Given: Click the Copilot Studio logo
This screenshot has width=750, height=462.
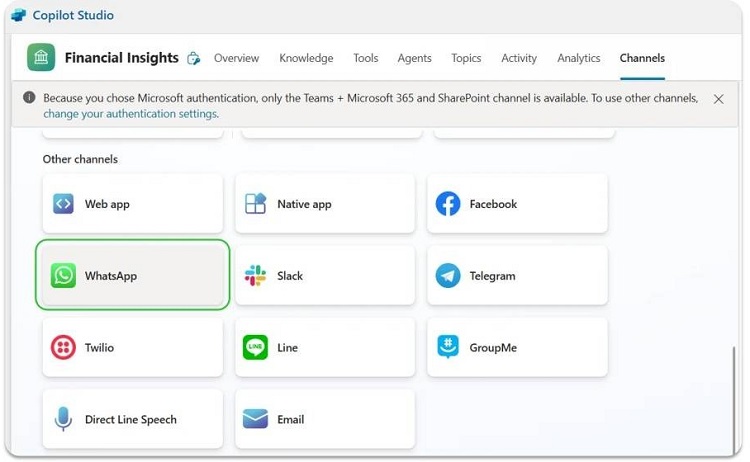Looking at the screenshot, I should pyautogui.click(x=18, y=15).
